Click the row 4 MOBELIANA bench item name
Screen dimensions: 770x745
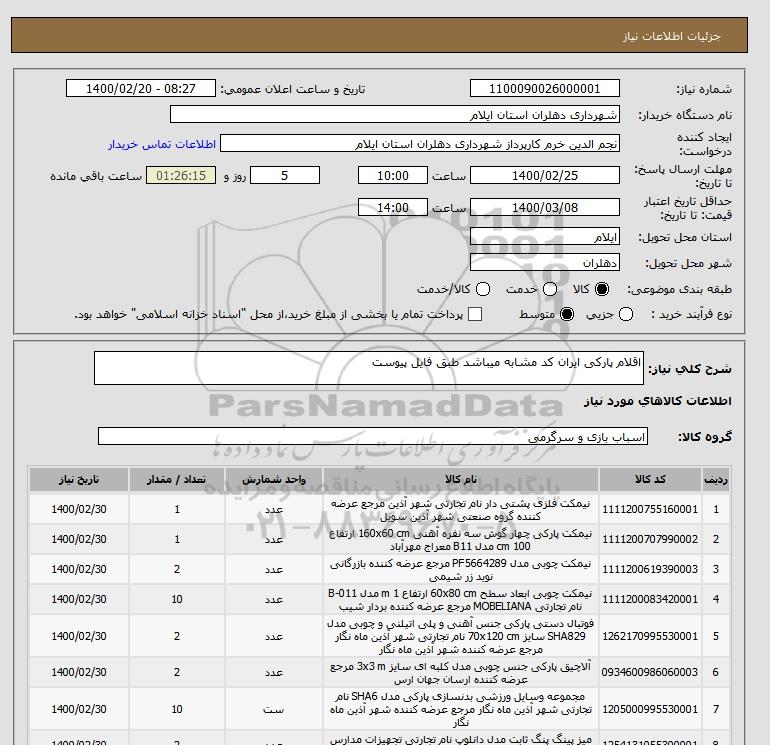tap(461, 600)
